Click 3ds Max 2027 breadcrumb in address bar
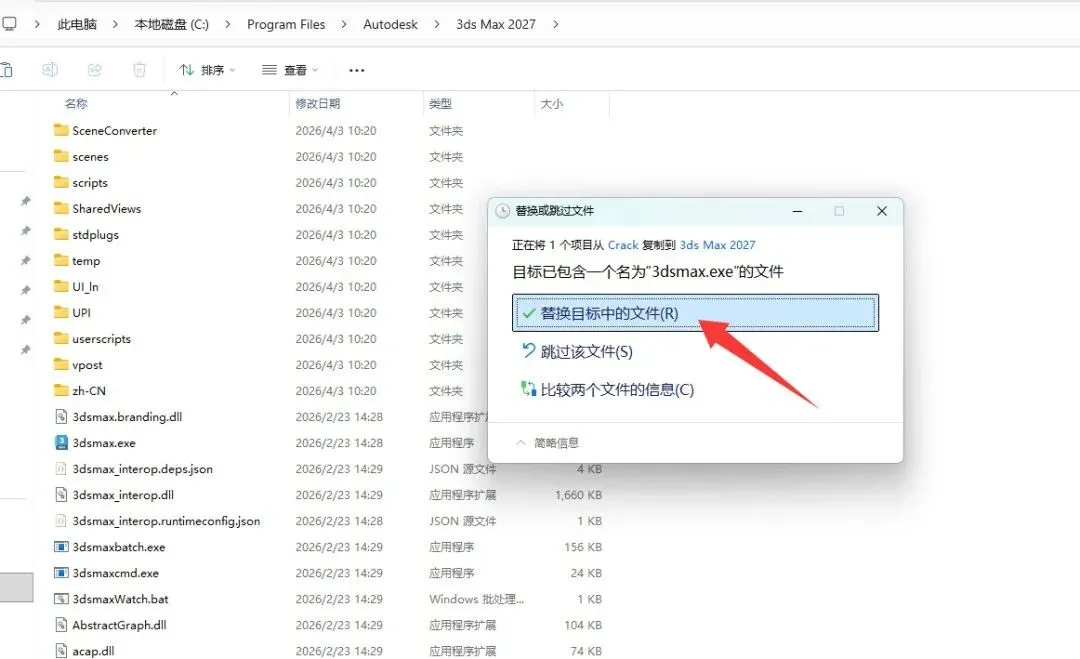Viewport: 1080px width, 659px height. coord(496,24)
